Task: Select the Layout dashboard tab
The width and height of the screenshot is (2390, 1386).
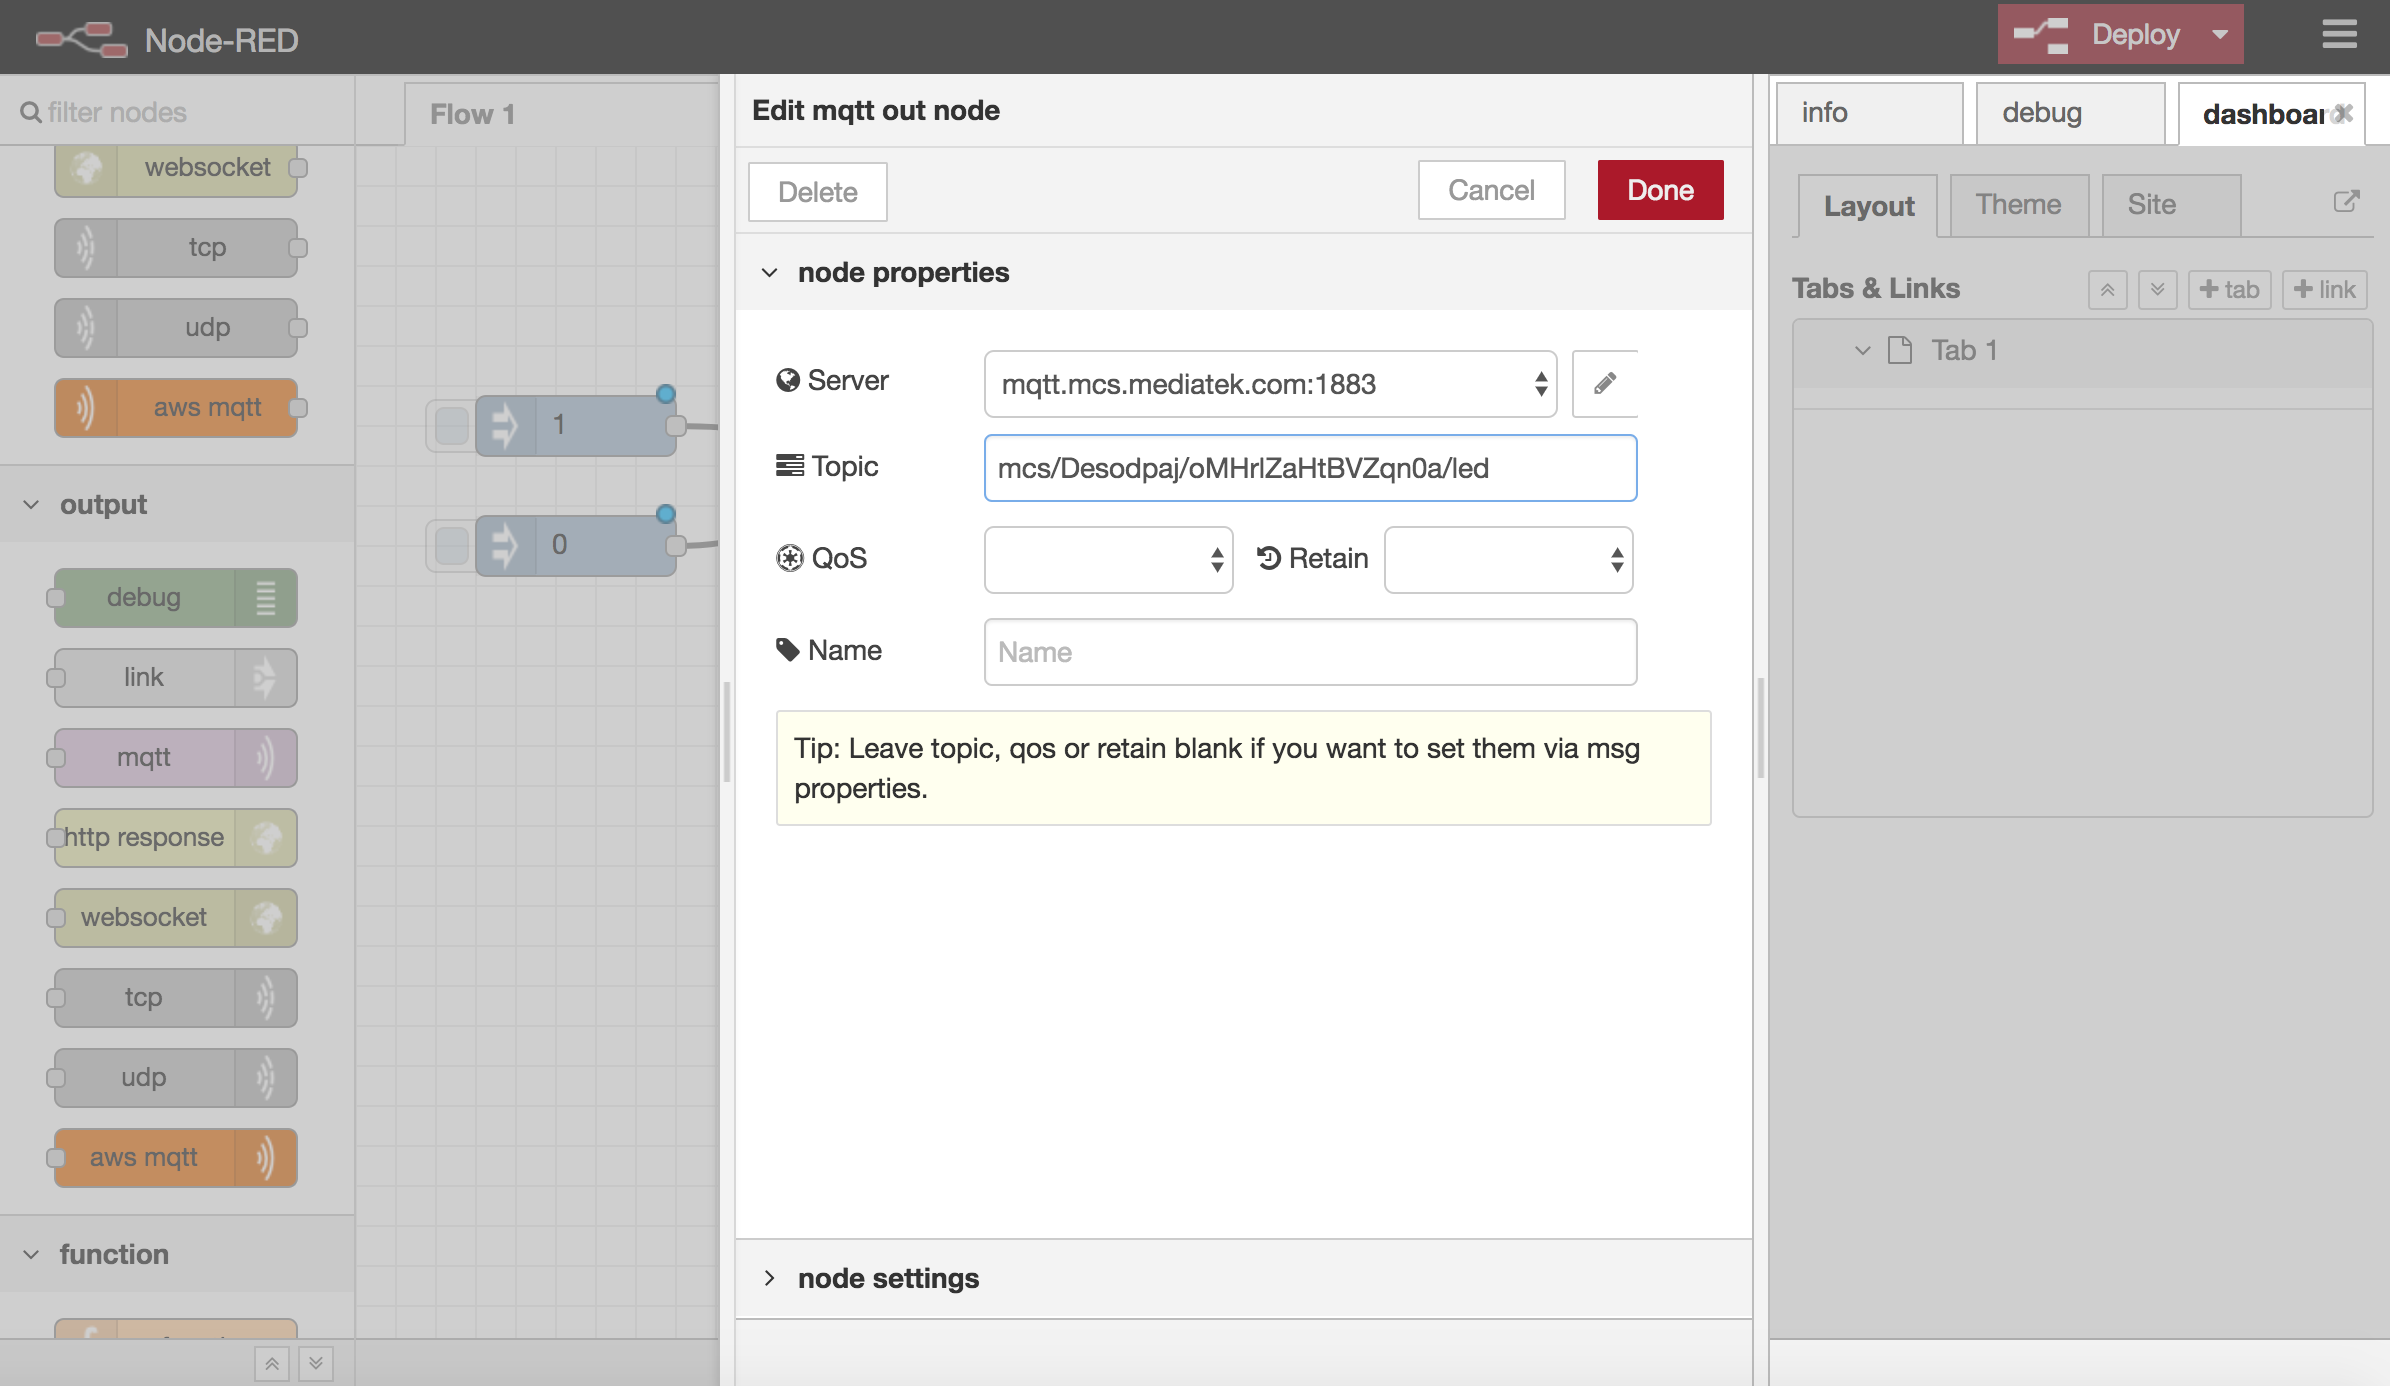Action: (x=1868, y=206)
